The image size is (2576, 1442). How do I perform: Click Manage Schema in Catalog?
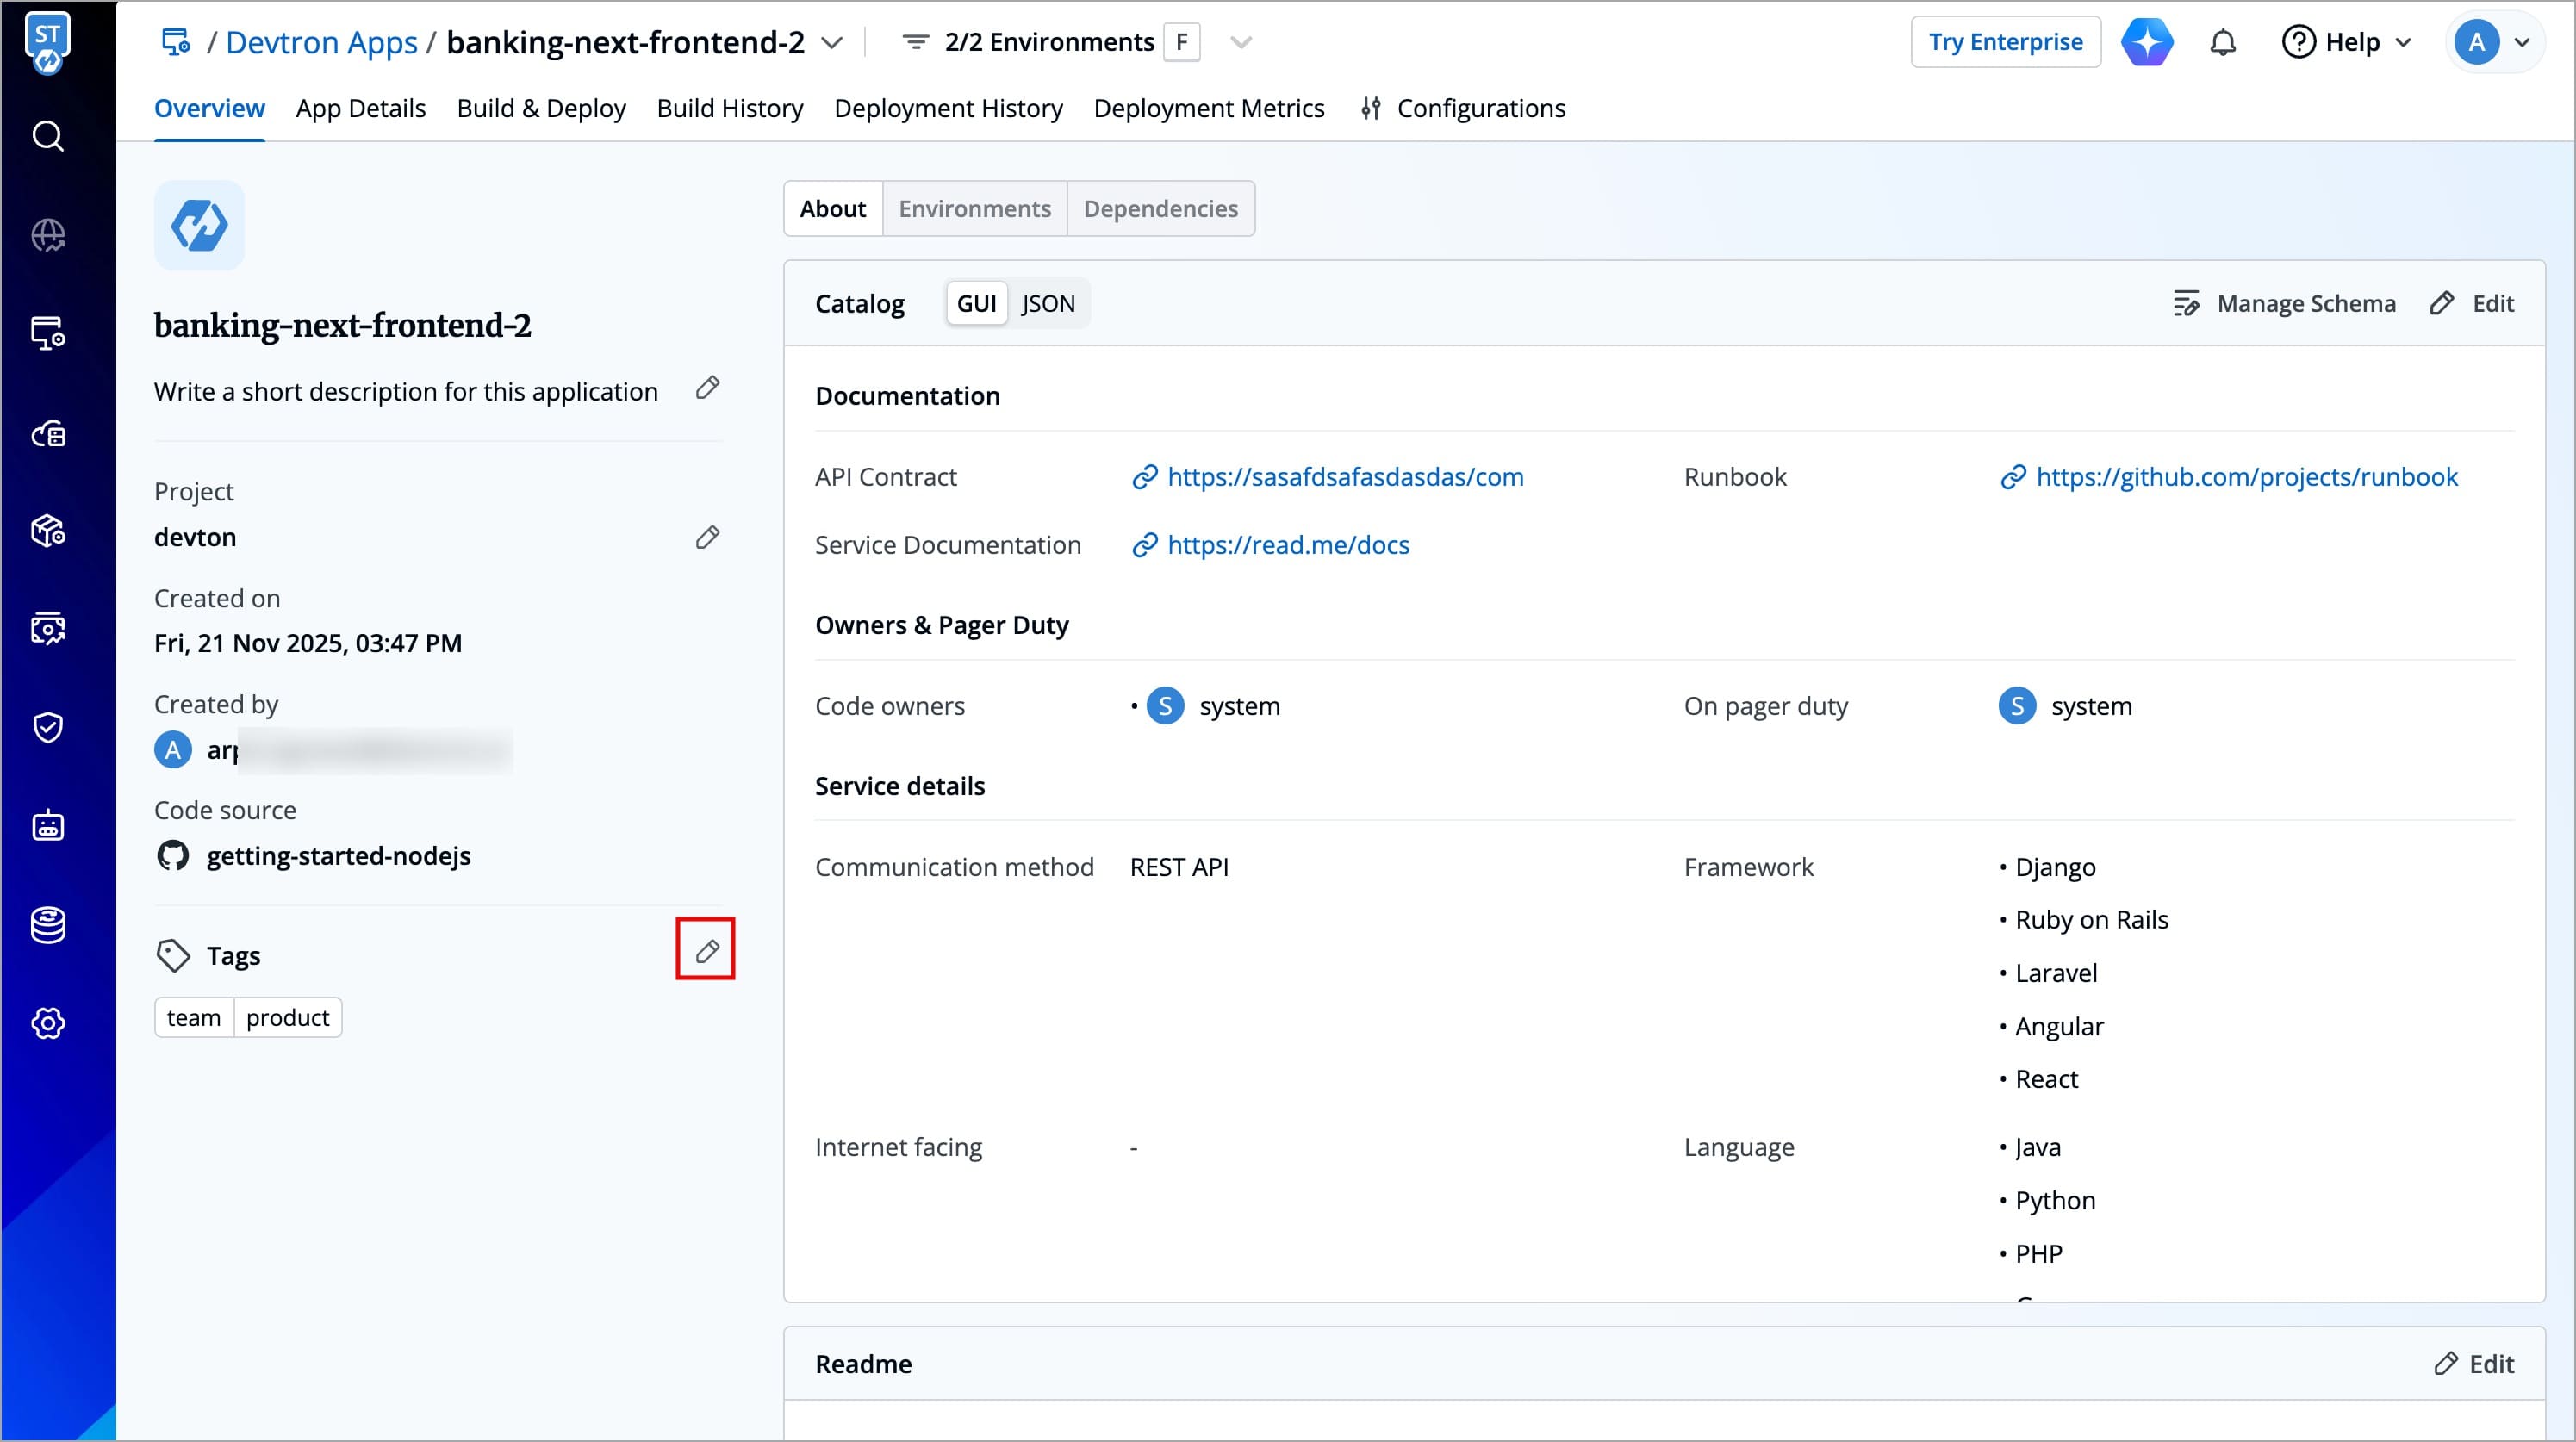point(2284,303)
